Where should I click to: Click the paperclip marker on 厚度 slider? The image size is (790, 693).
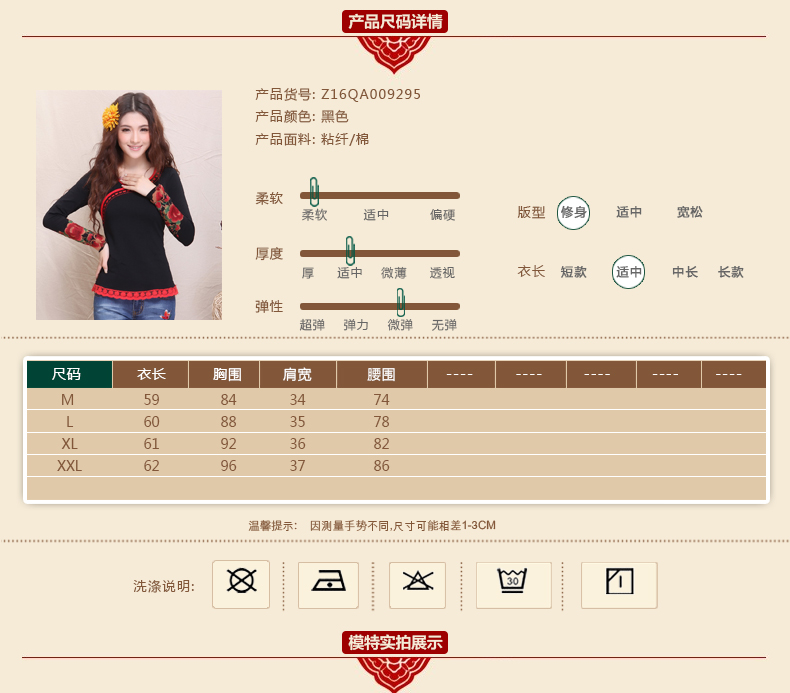(x=350, y=250)
